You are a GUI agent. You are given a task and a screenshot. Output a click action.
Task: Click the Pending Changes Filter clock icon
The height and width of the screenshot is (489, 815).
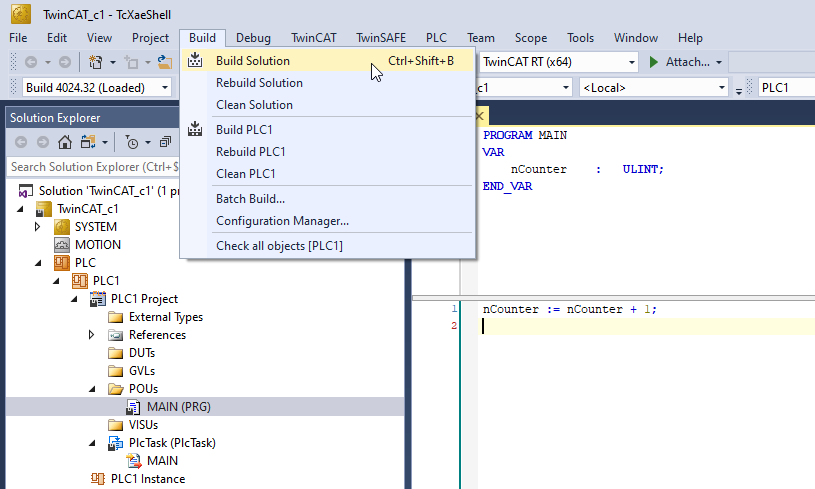132,142
